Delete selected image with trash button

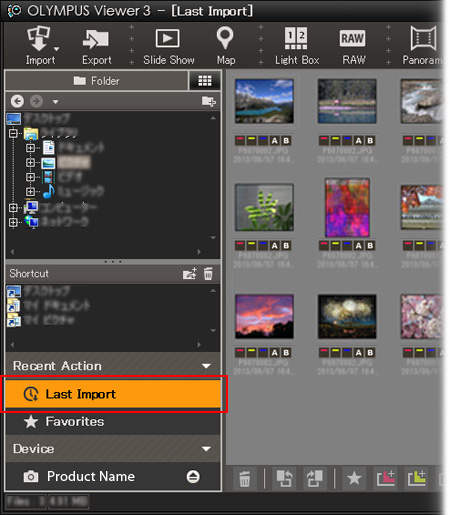pyautogui.click(x=245, y=479)
